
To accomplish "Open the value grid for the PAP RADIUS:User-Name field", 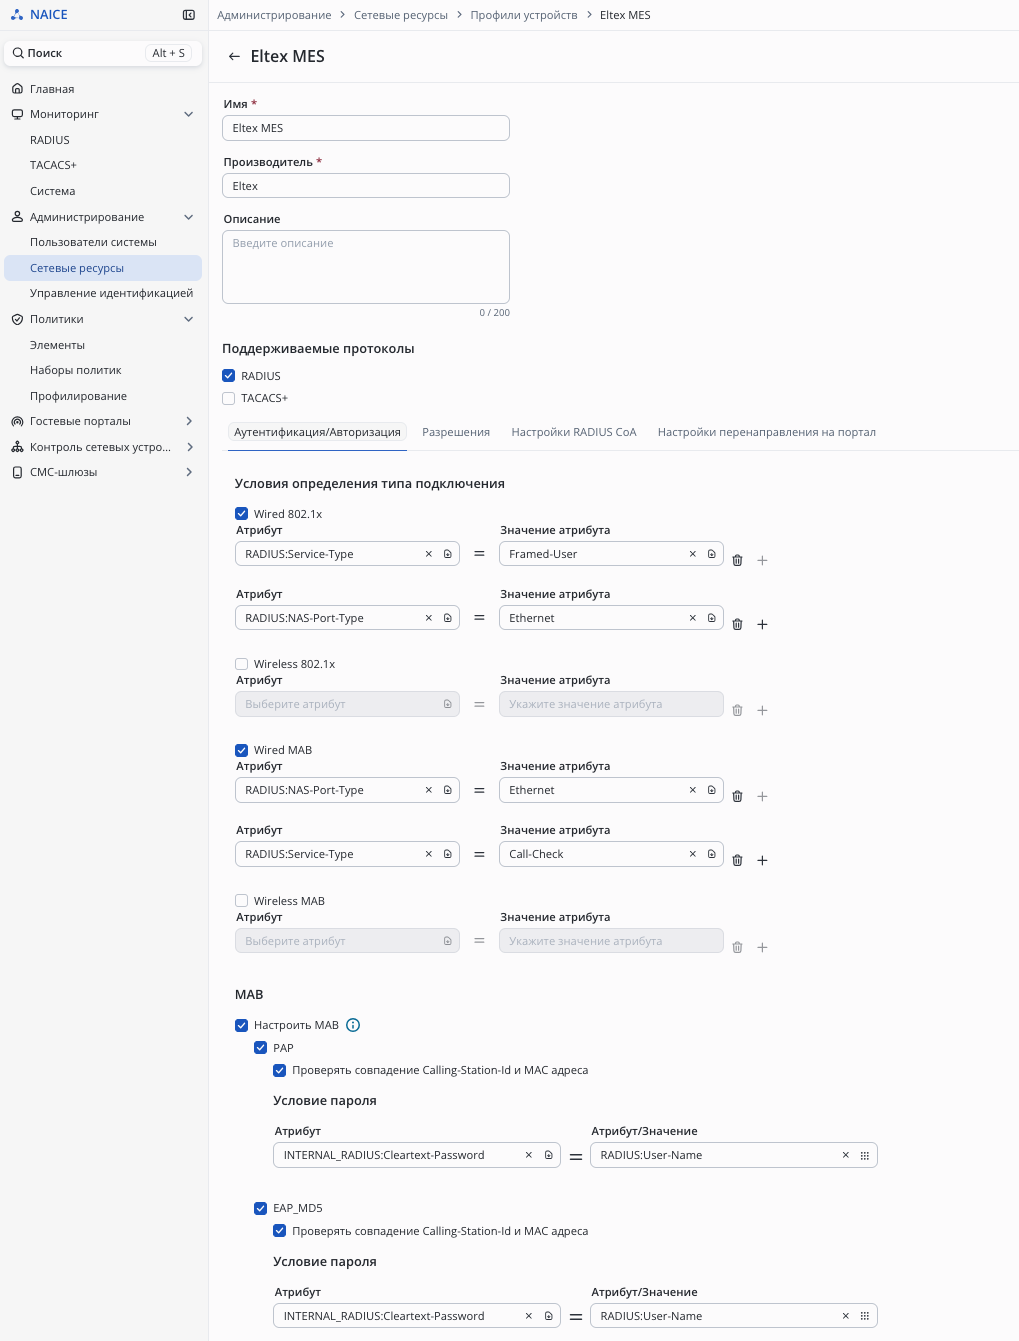I will pyautogui.click(x=865, y=1155).
